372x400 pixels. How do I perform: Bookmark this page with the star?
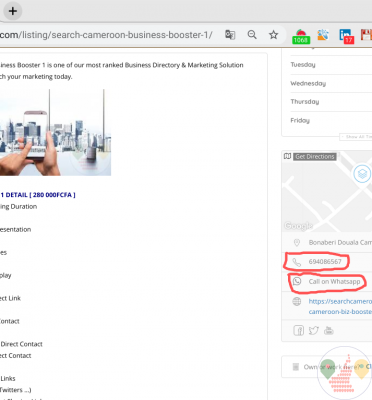[x=274, y=35]
